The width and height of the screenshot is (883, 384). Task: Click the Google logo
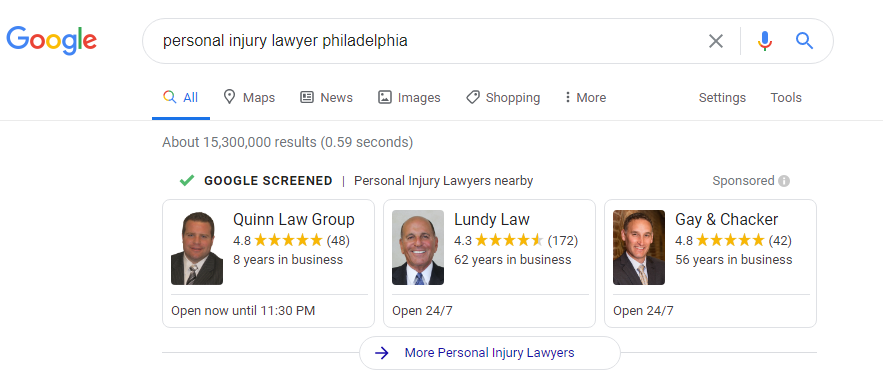click(x=51, y=41)
